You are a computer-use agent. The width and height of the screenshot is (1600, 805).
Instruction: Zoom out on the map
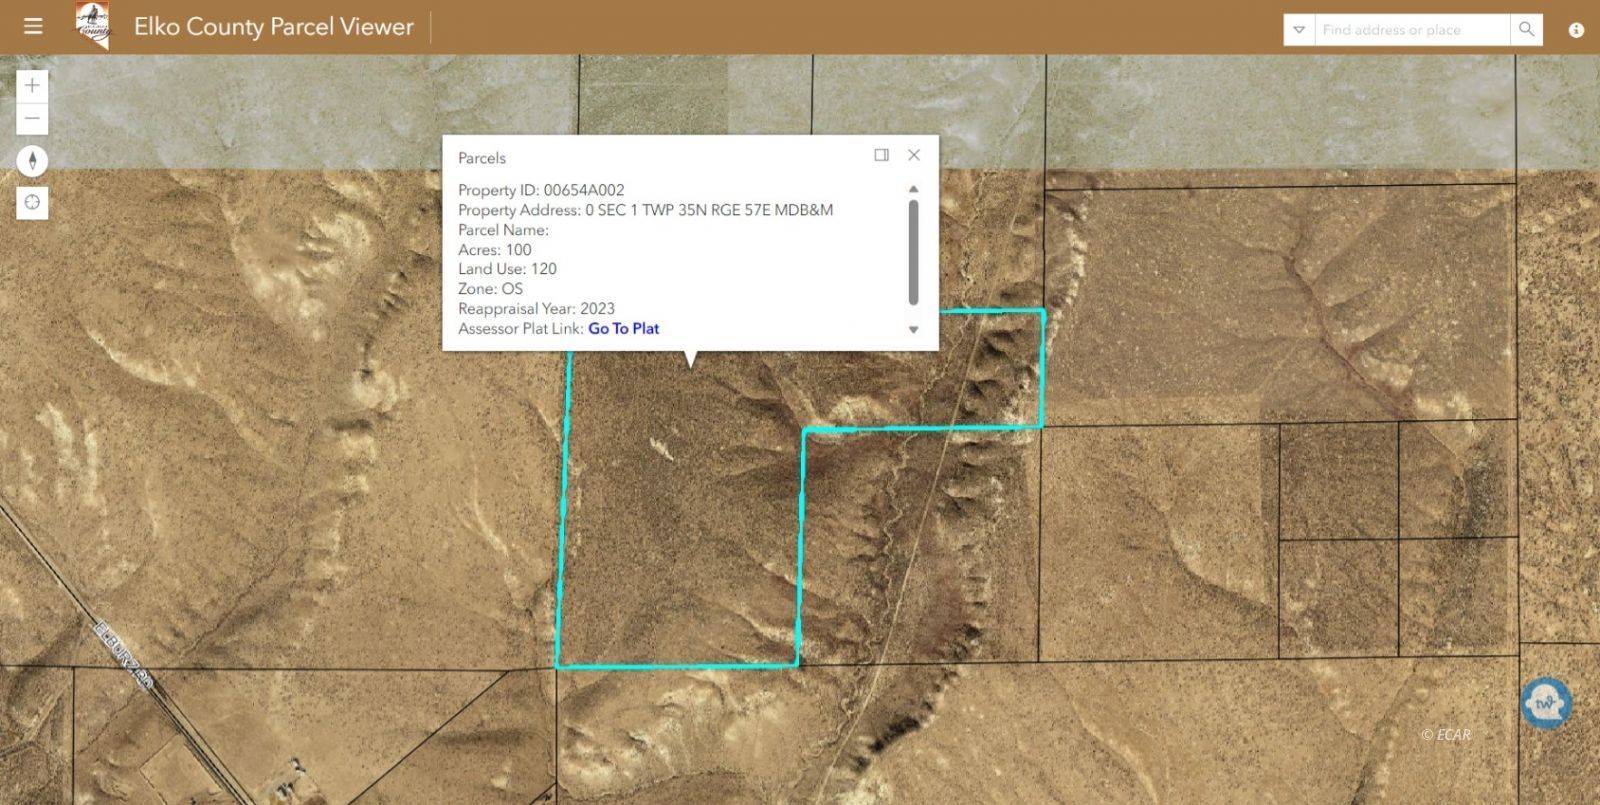point(32,118)
